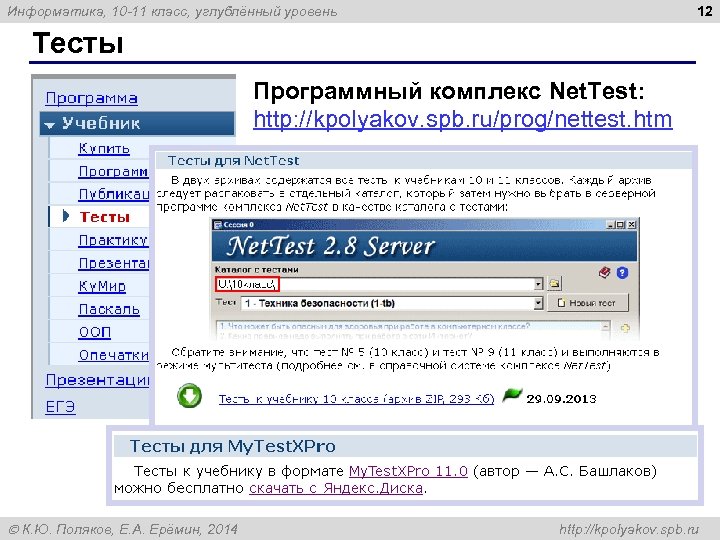Open the ЕГЭ sidebar link

(x=60, y=407)
